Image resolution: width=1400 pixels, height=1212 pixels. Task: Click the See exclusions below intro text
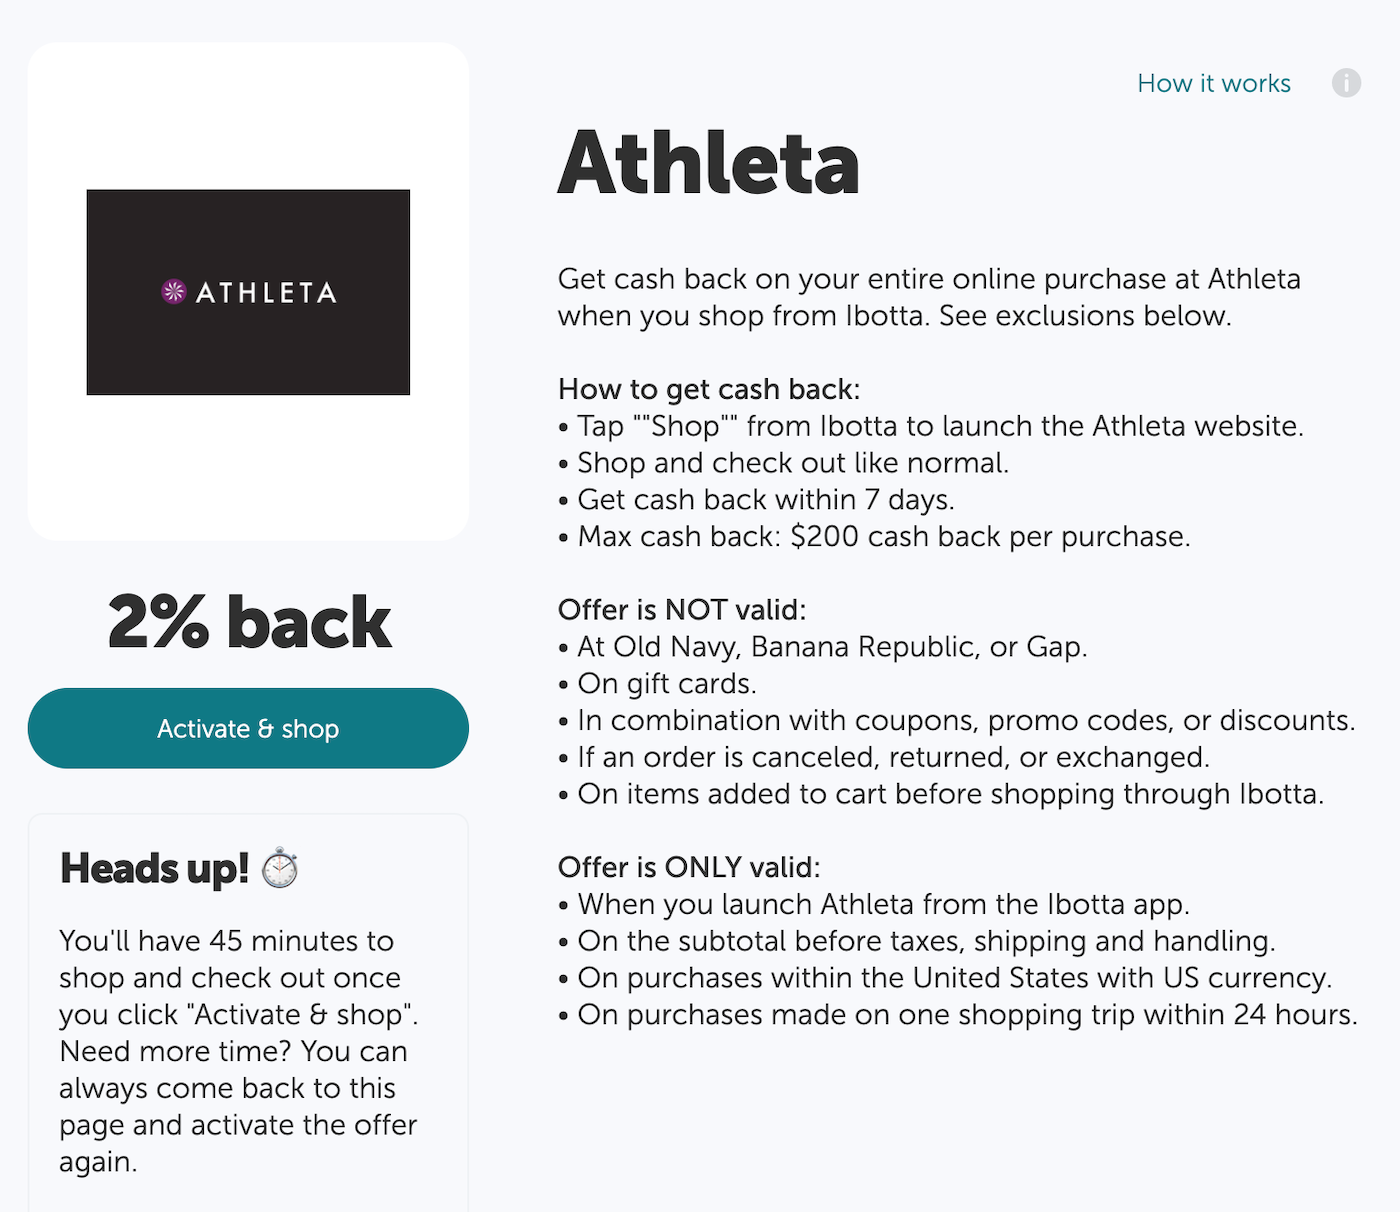pyautogui.click(x=928, y=298)
